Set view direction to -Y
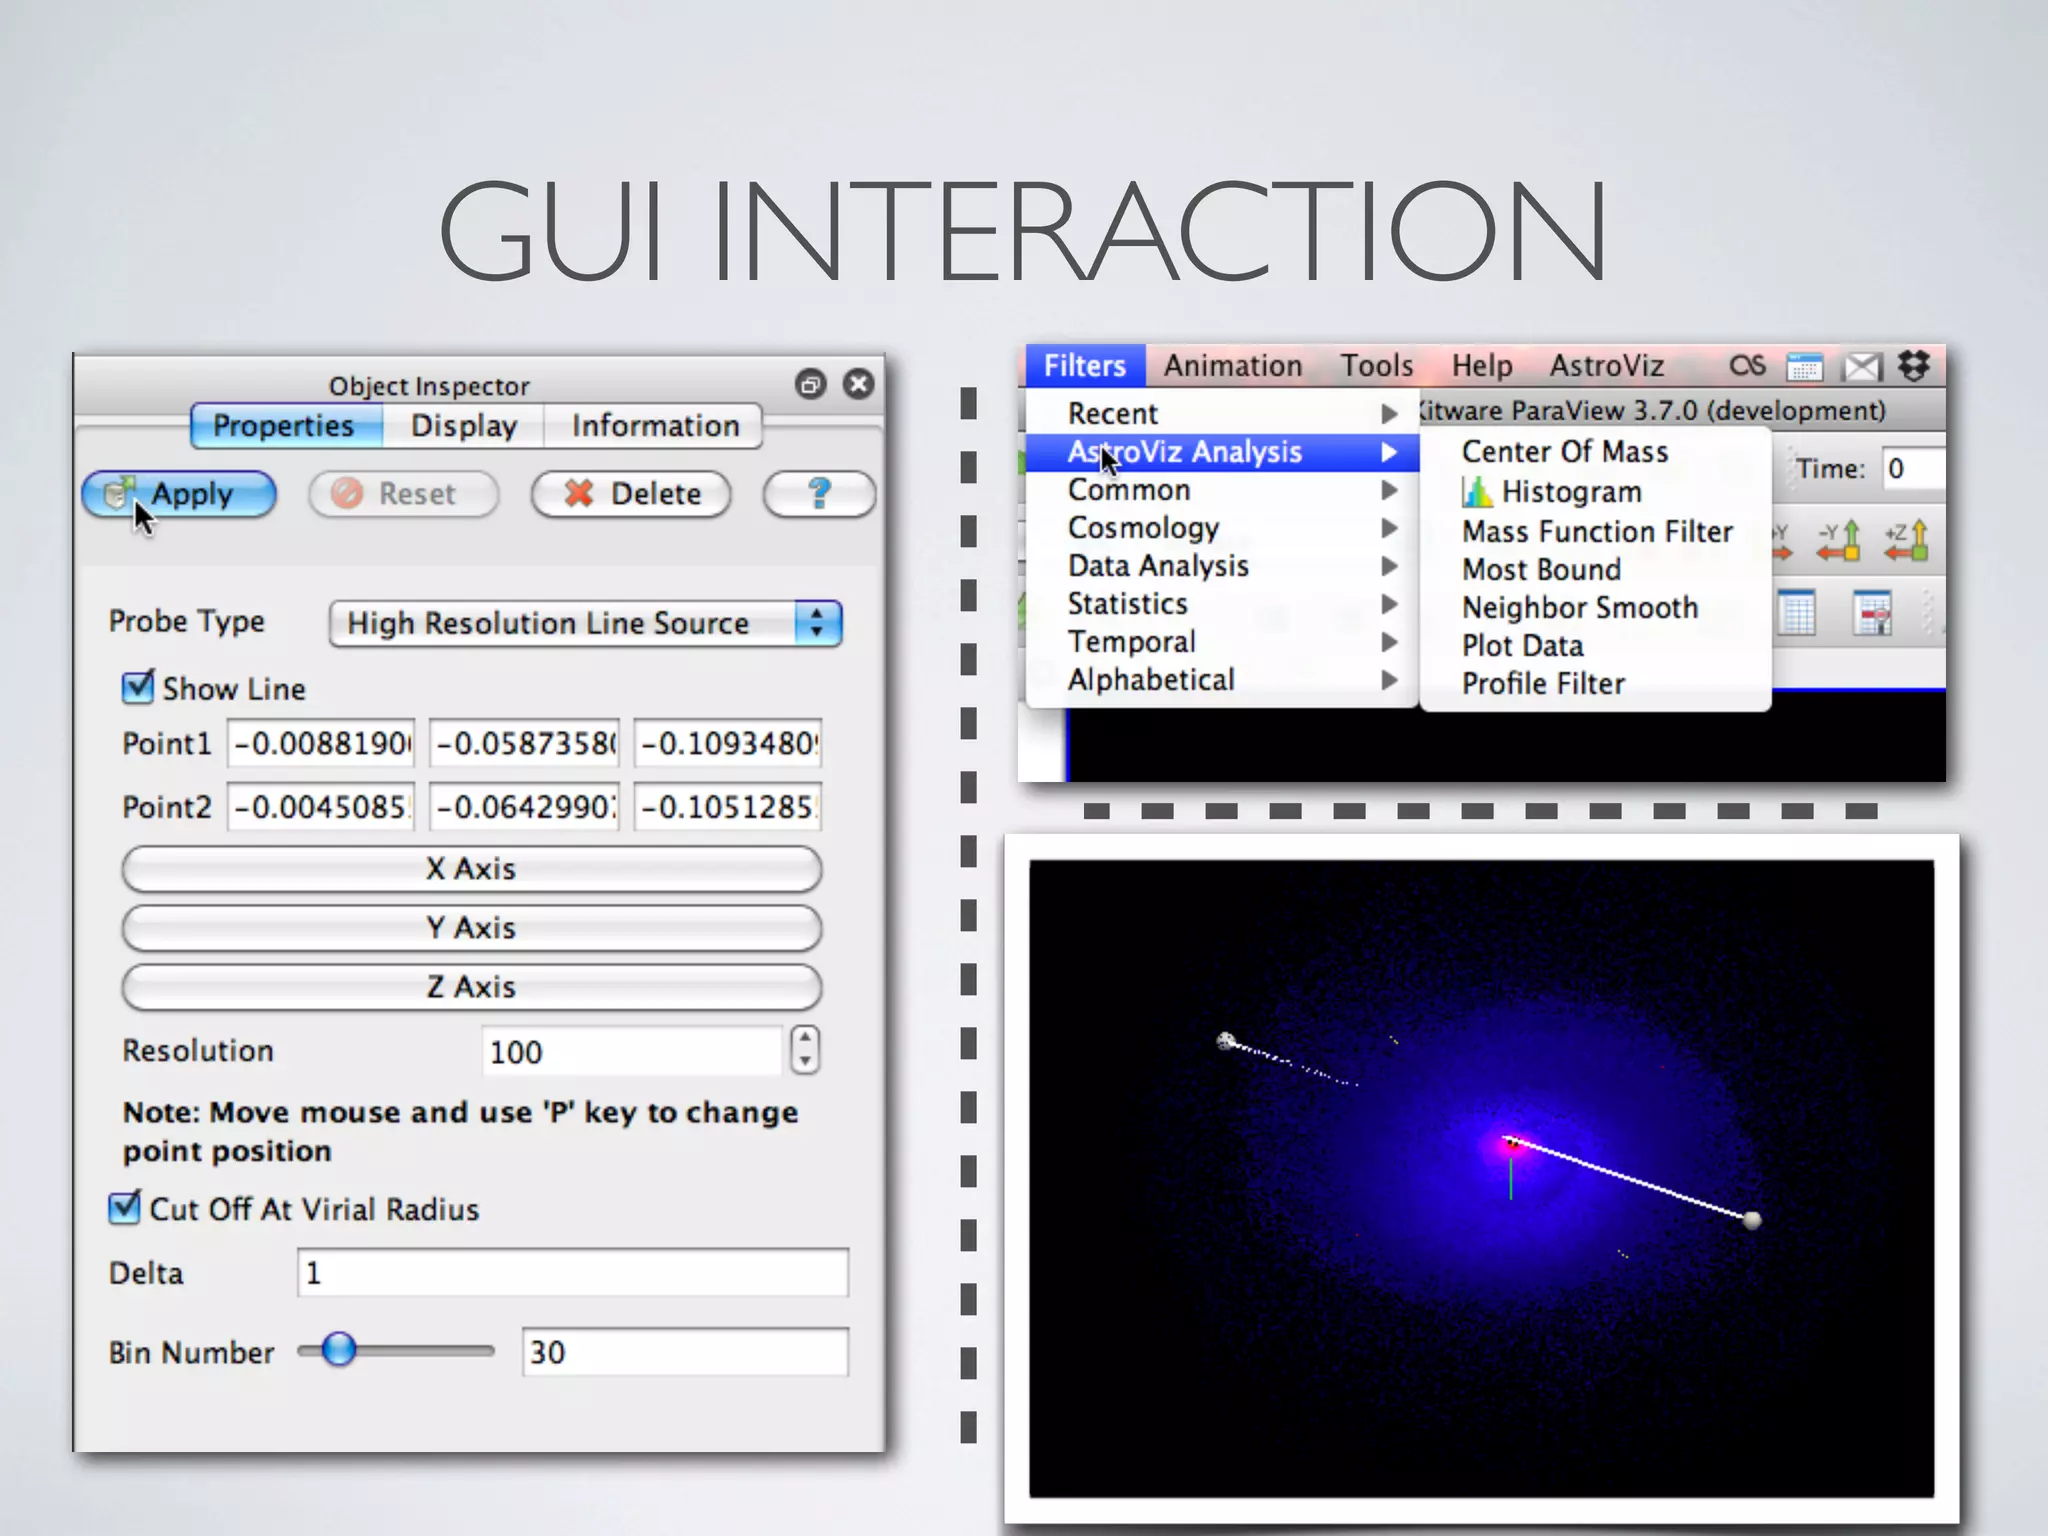 pos(1840,541)
